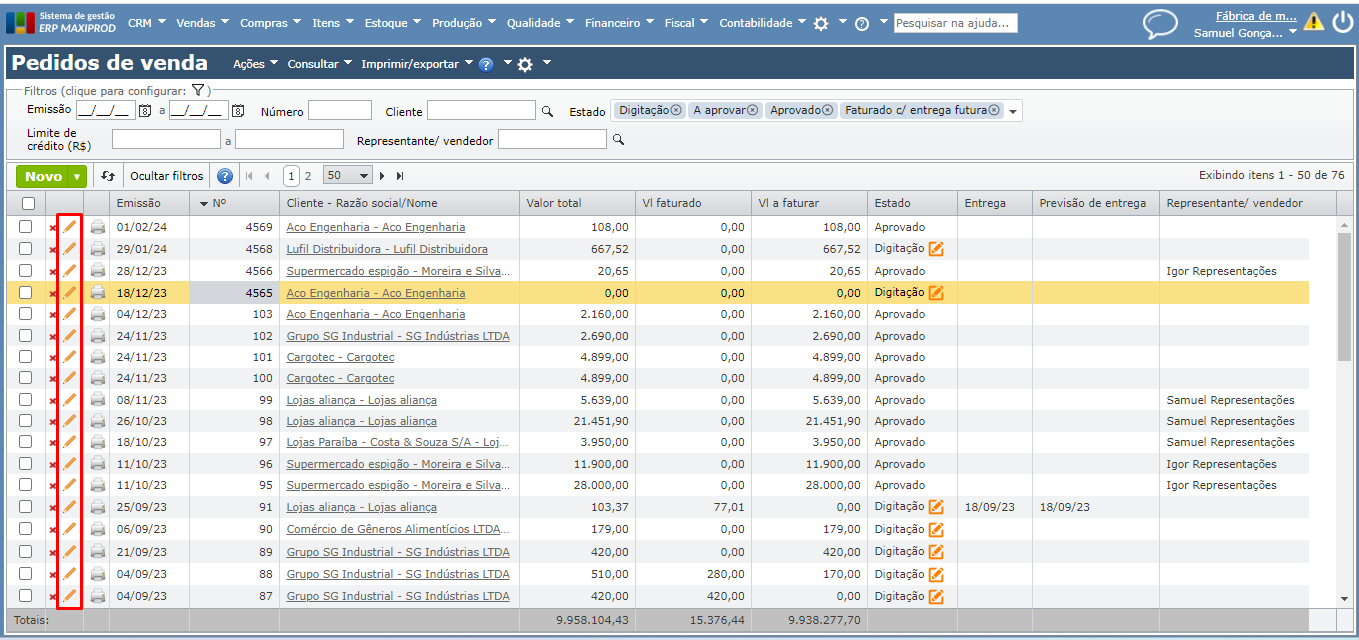Image resolution: width=1359 pixels, height=640 pixels.
Task: Delete order 4568 with red X icon
Action: point(53,249)
